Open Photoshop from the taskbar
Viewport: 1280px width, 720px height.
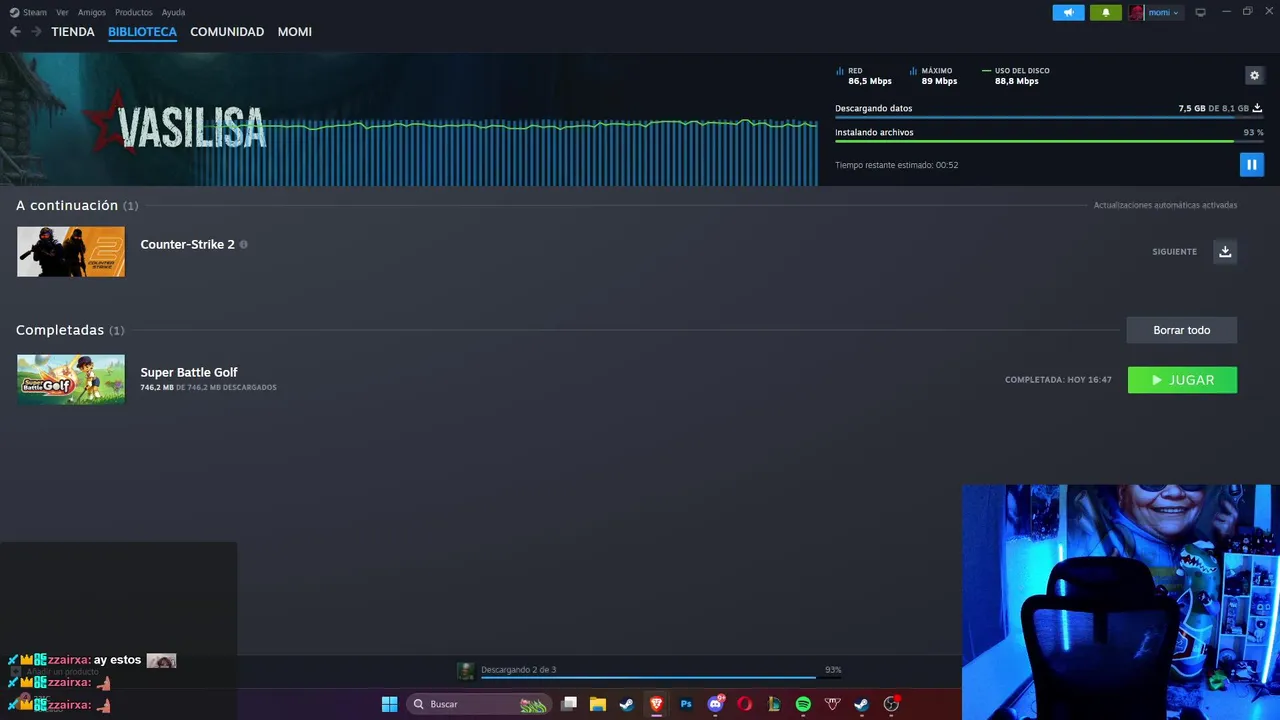point(686,704)
